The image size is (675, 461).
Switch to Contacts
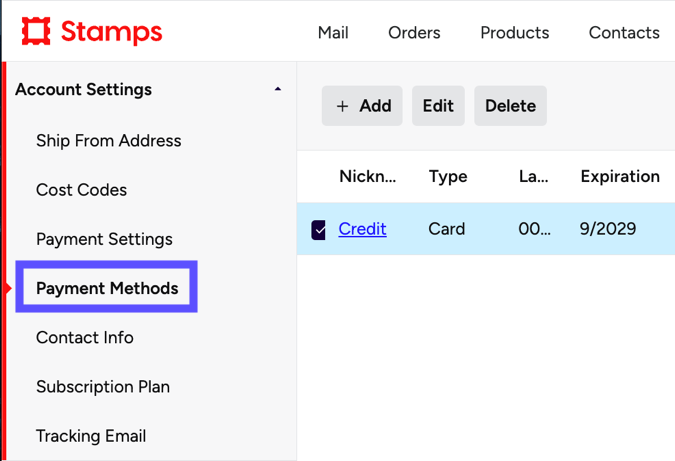[x=624, y=33]
